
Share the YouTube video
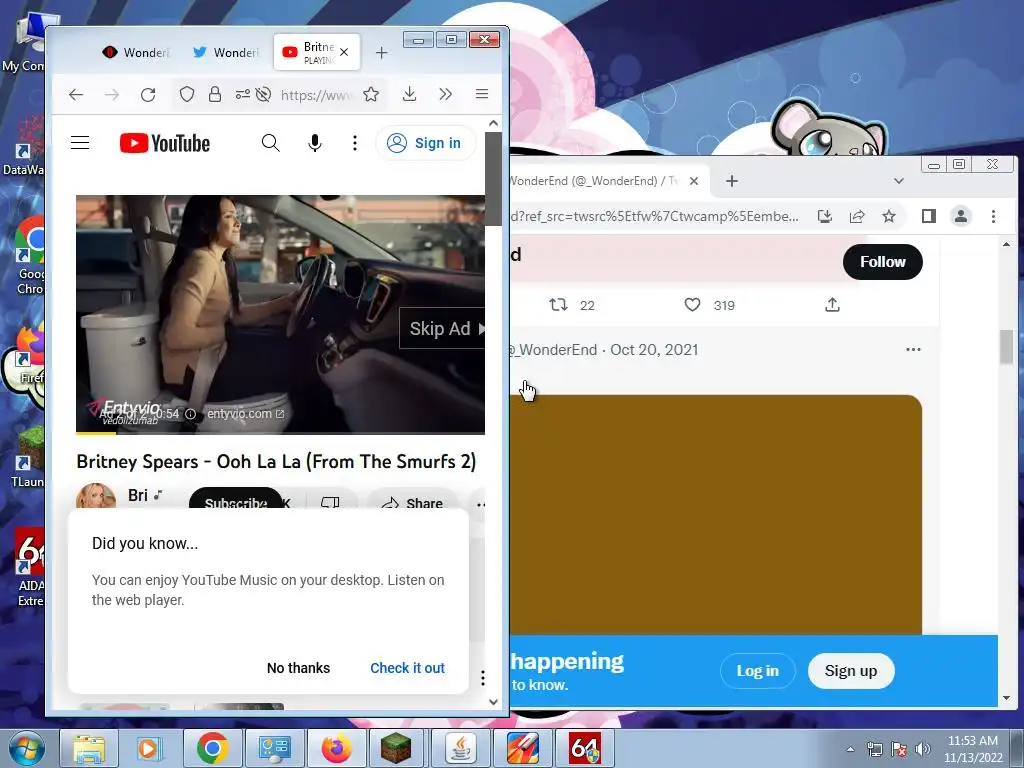tap(413, 502)
